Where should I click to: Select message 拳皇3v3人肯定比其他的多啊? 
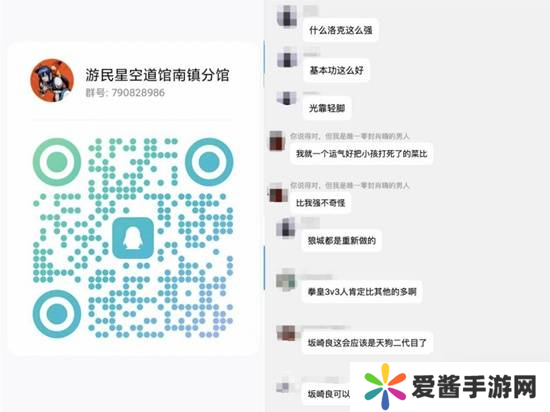pyautogui.click(x=362, y=292)
